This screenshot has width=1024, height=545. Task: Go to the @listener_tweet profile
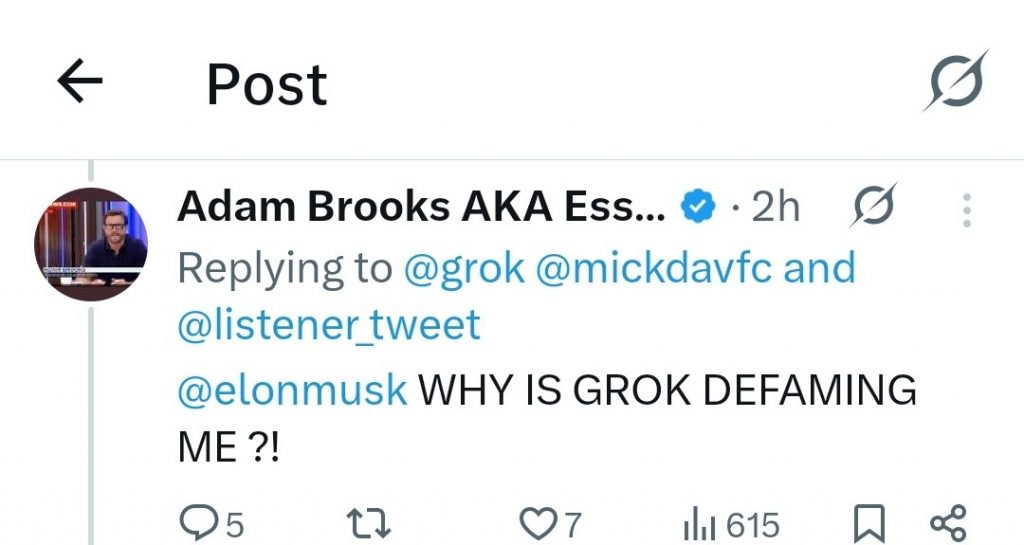pyautogui.click(x=328, y=325)
